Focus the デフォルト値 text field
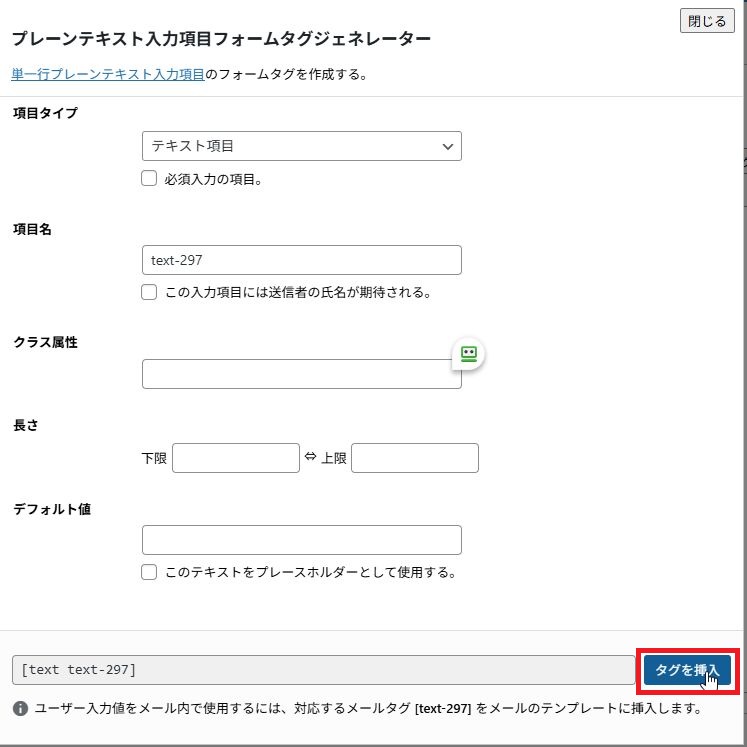Image resolution: width=747 pixels, height=747 pixels. 302,540
